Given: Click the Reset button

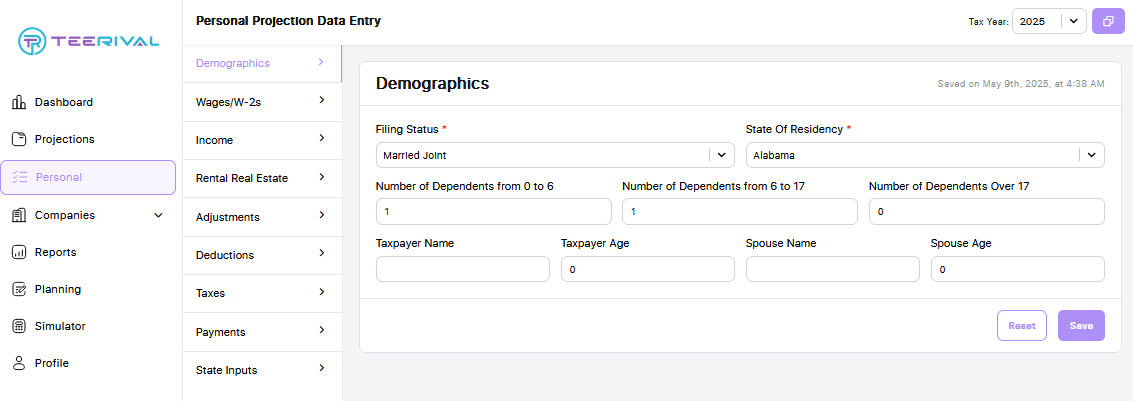Looking at the screenshot, I should pyautogui.click(x=1022, y=325).
